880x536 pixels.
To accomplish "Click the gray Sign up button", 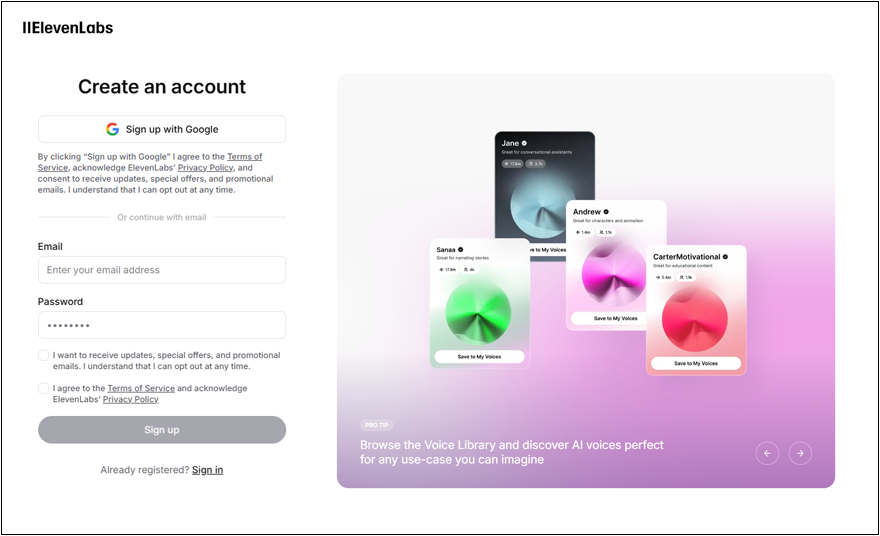I will (162, 429).
